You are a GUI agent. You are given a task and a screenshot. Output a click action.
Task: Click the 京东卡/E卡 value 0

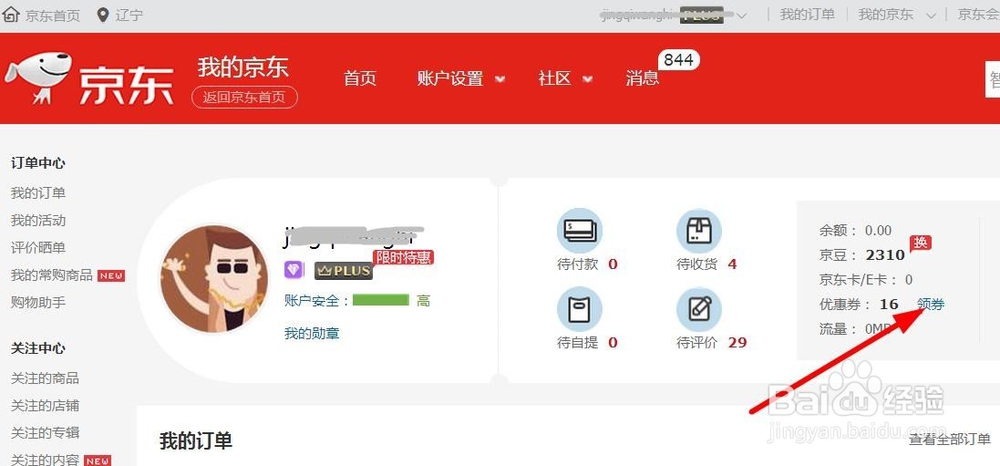click(909, 280)
